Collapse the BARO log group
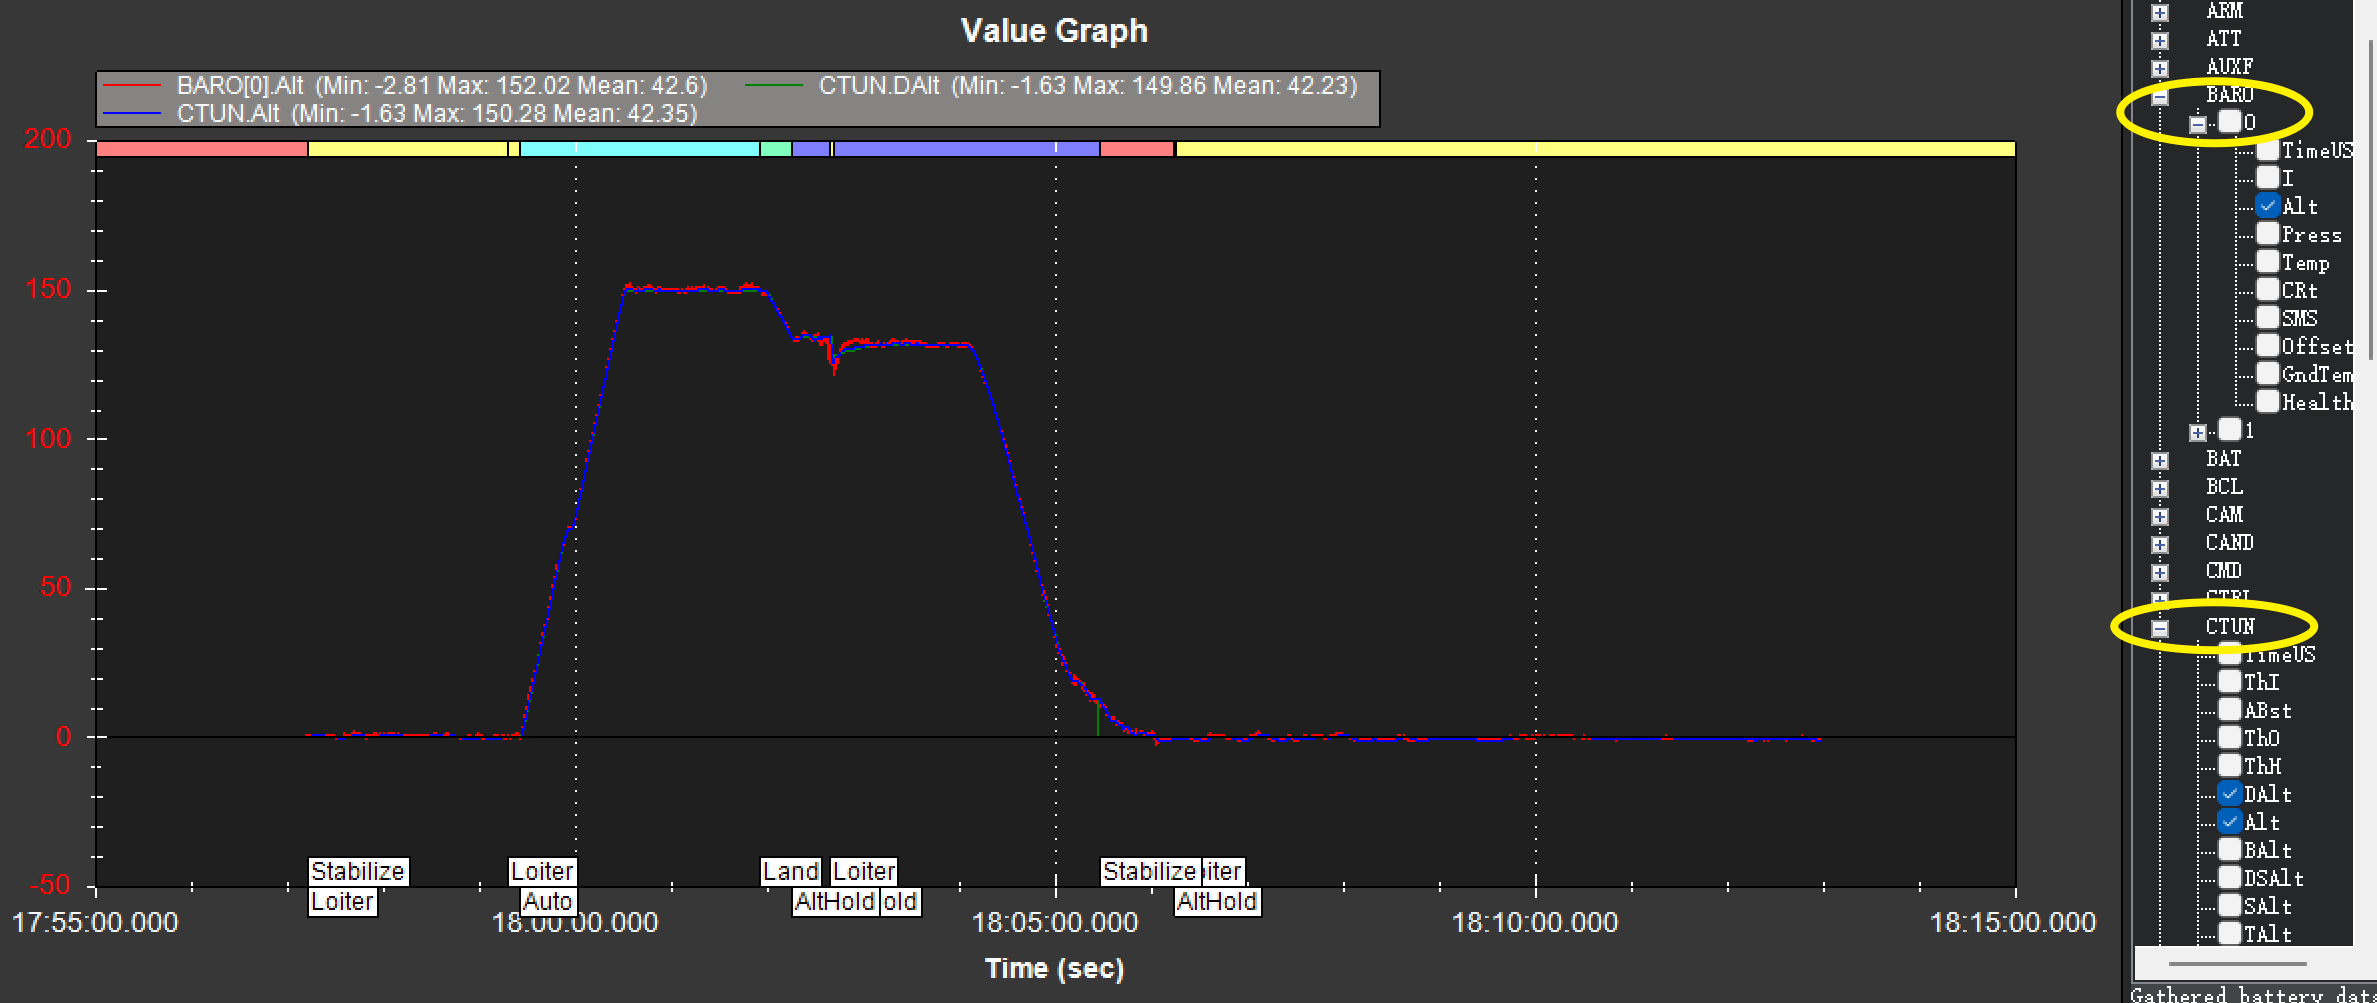This screenshot has width=2377, height=1003. coord(2160,97)
